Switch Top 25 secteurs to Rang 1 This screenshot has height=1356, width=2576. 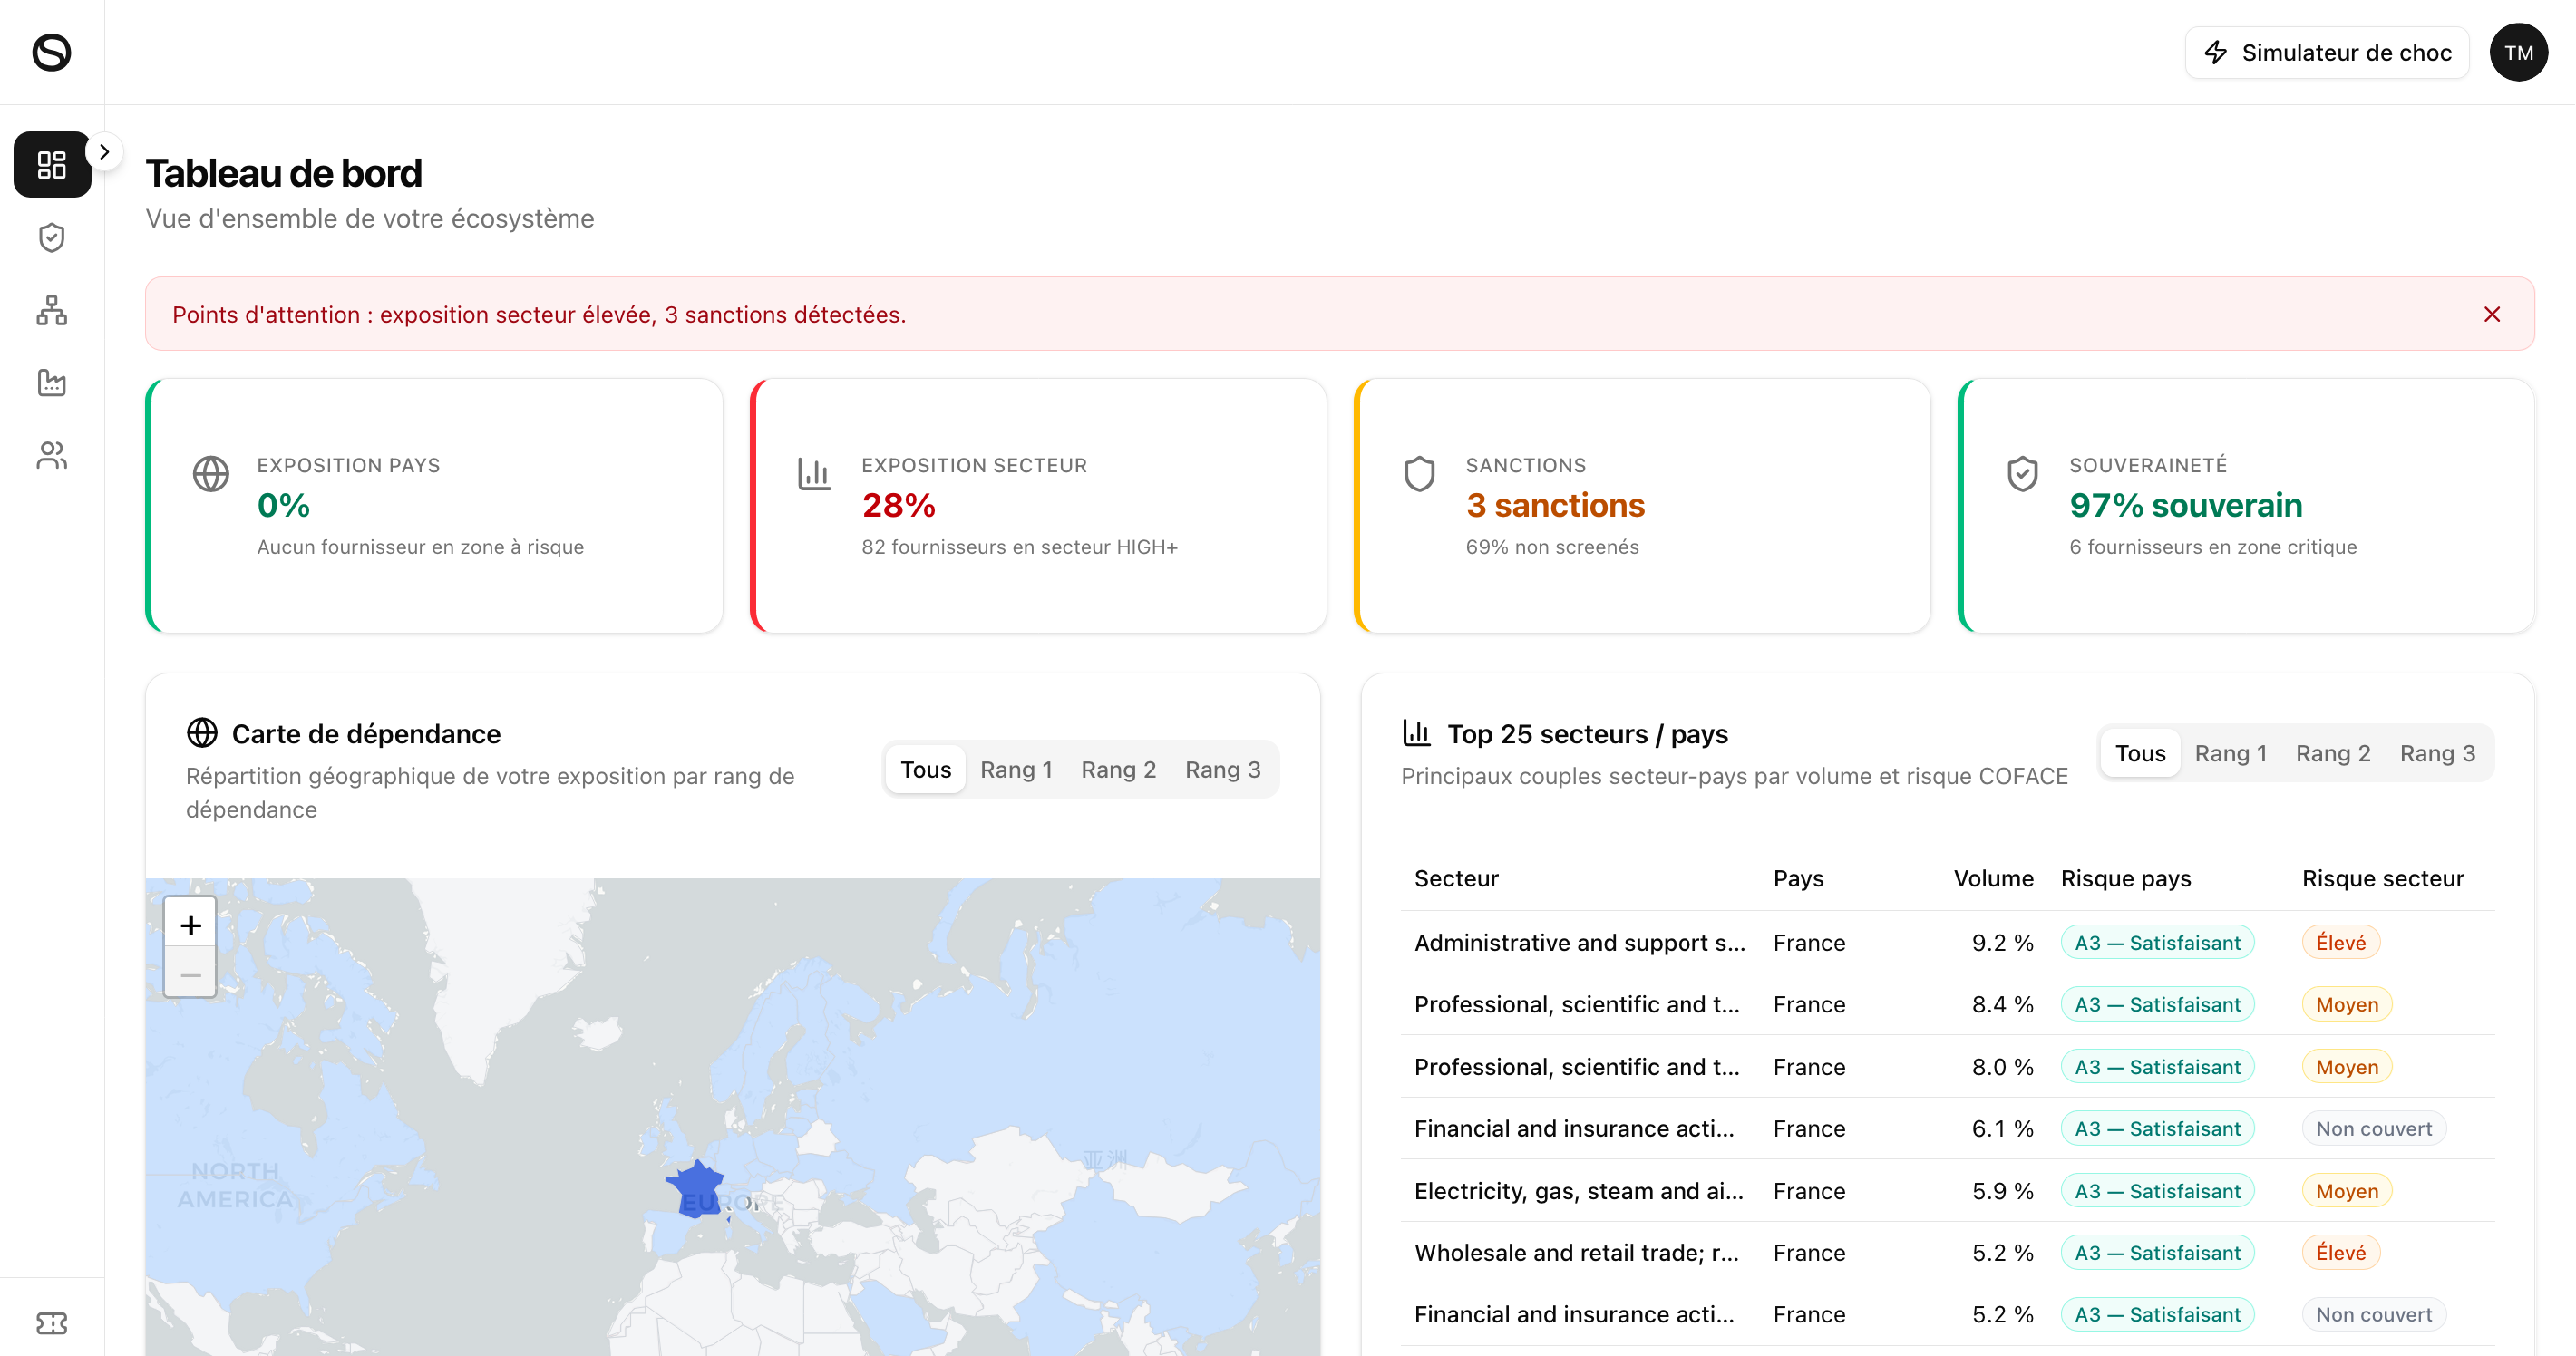coord(2229,753)
